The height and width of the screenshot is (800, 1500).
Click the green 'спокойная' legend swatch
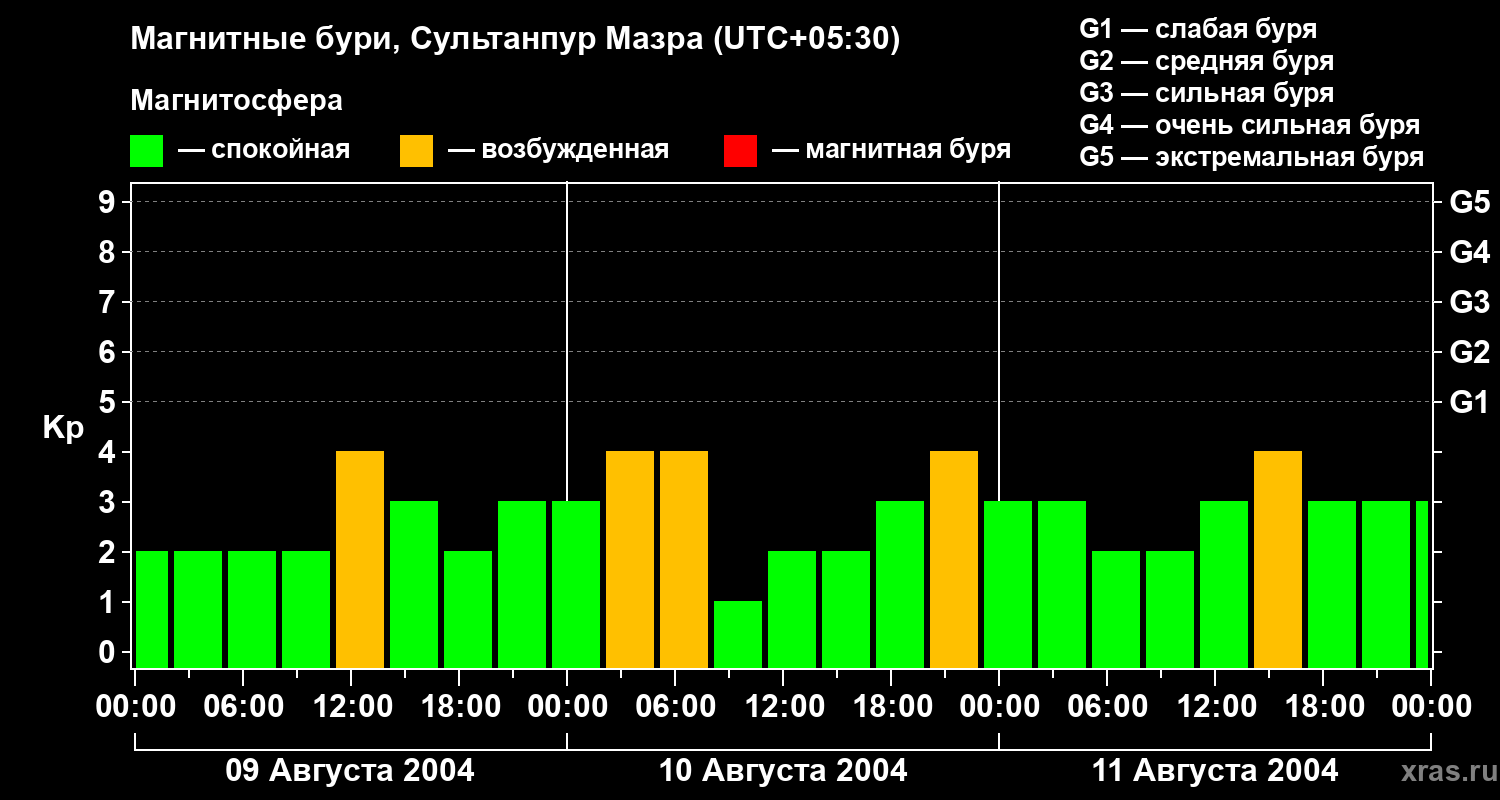tap(147, 151)
